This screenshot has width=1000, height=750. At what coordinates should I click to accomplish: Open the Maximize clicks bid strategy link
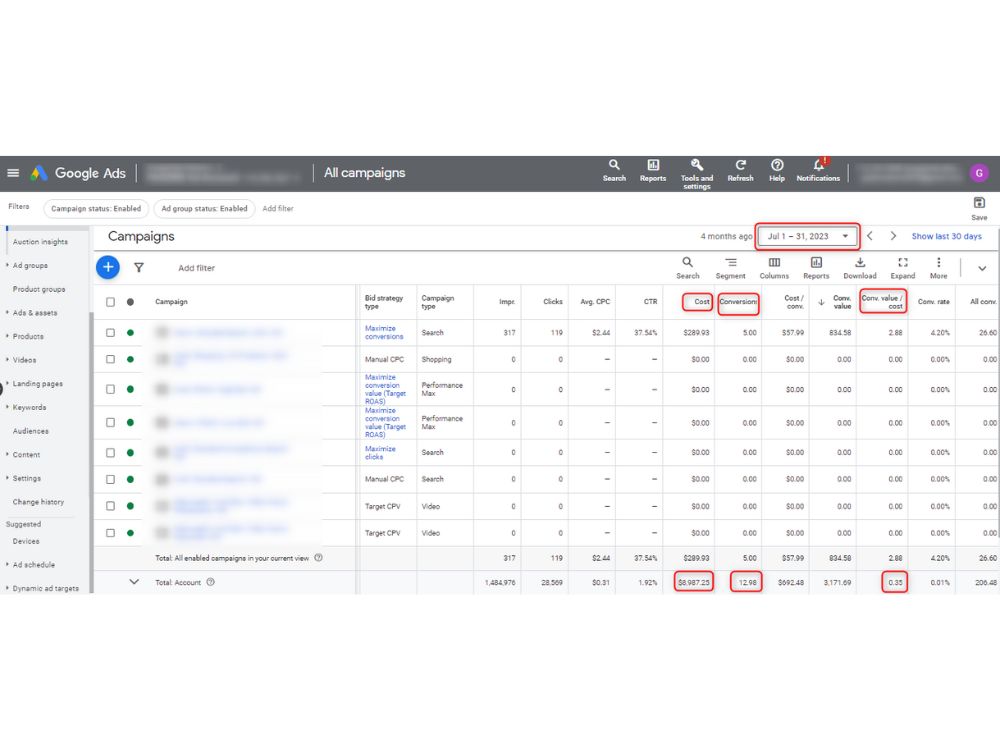380,452
